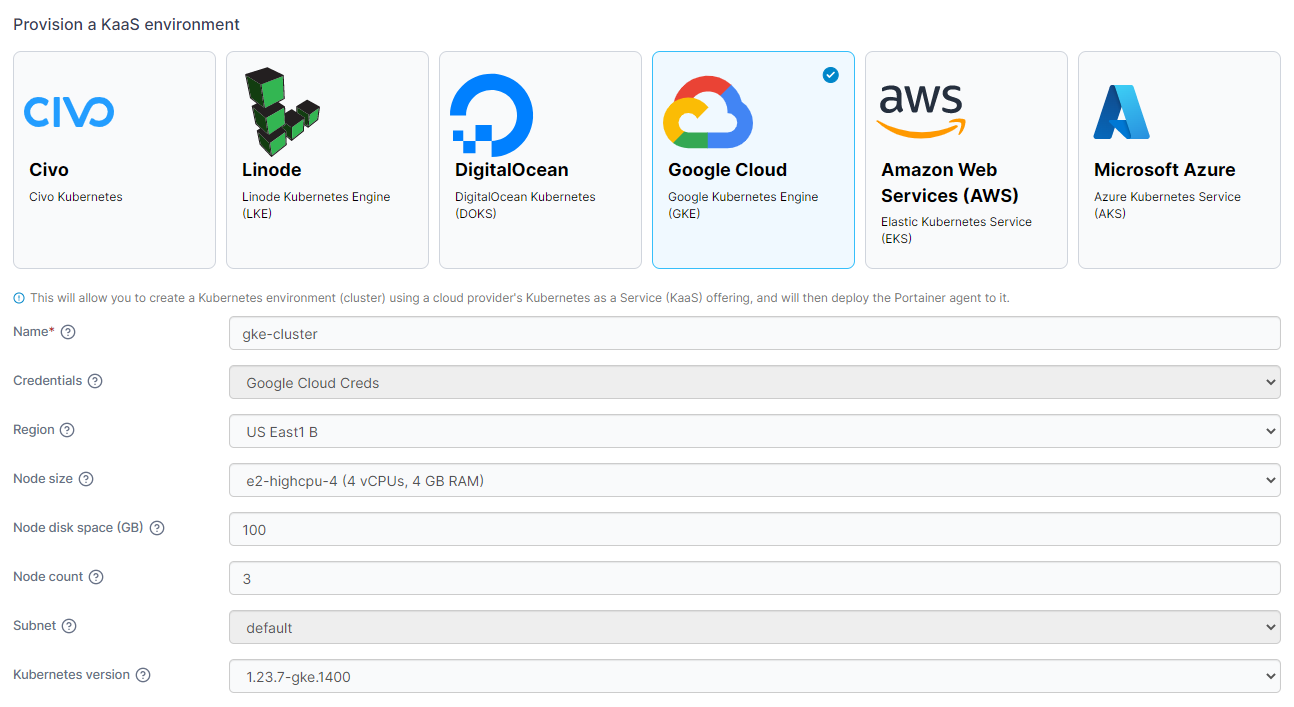Open the Credentials dropdown

click(753, 381)
